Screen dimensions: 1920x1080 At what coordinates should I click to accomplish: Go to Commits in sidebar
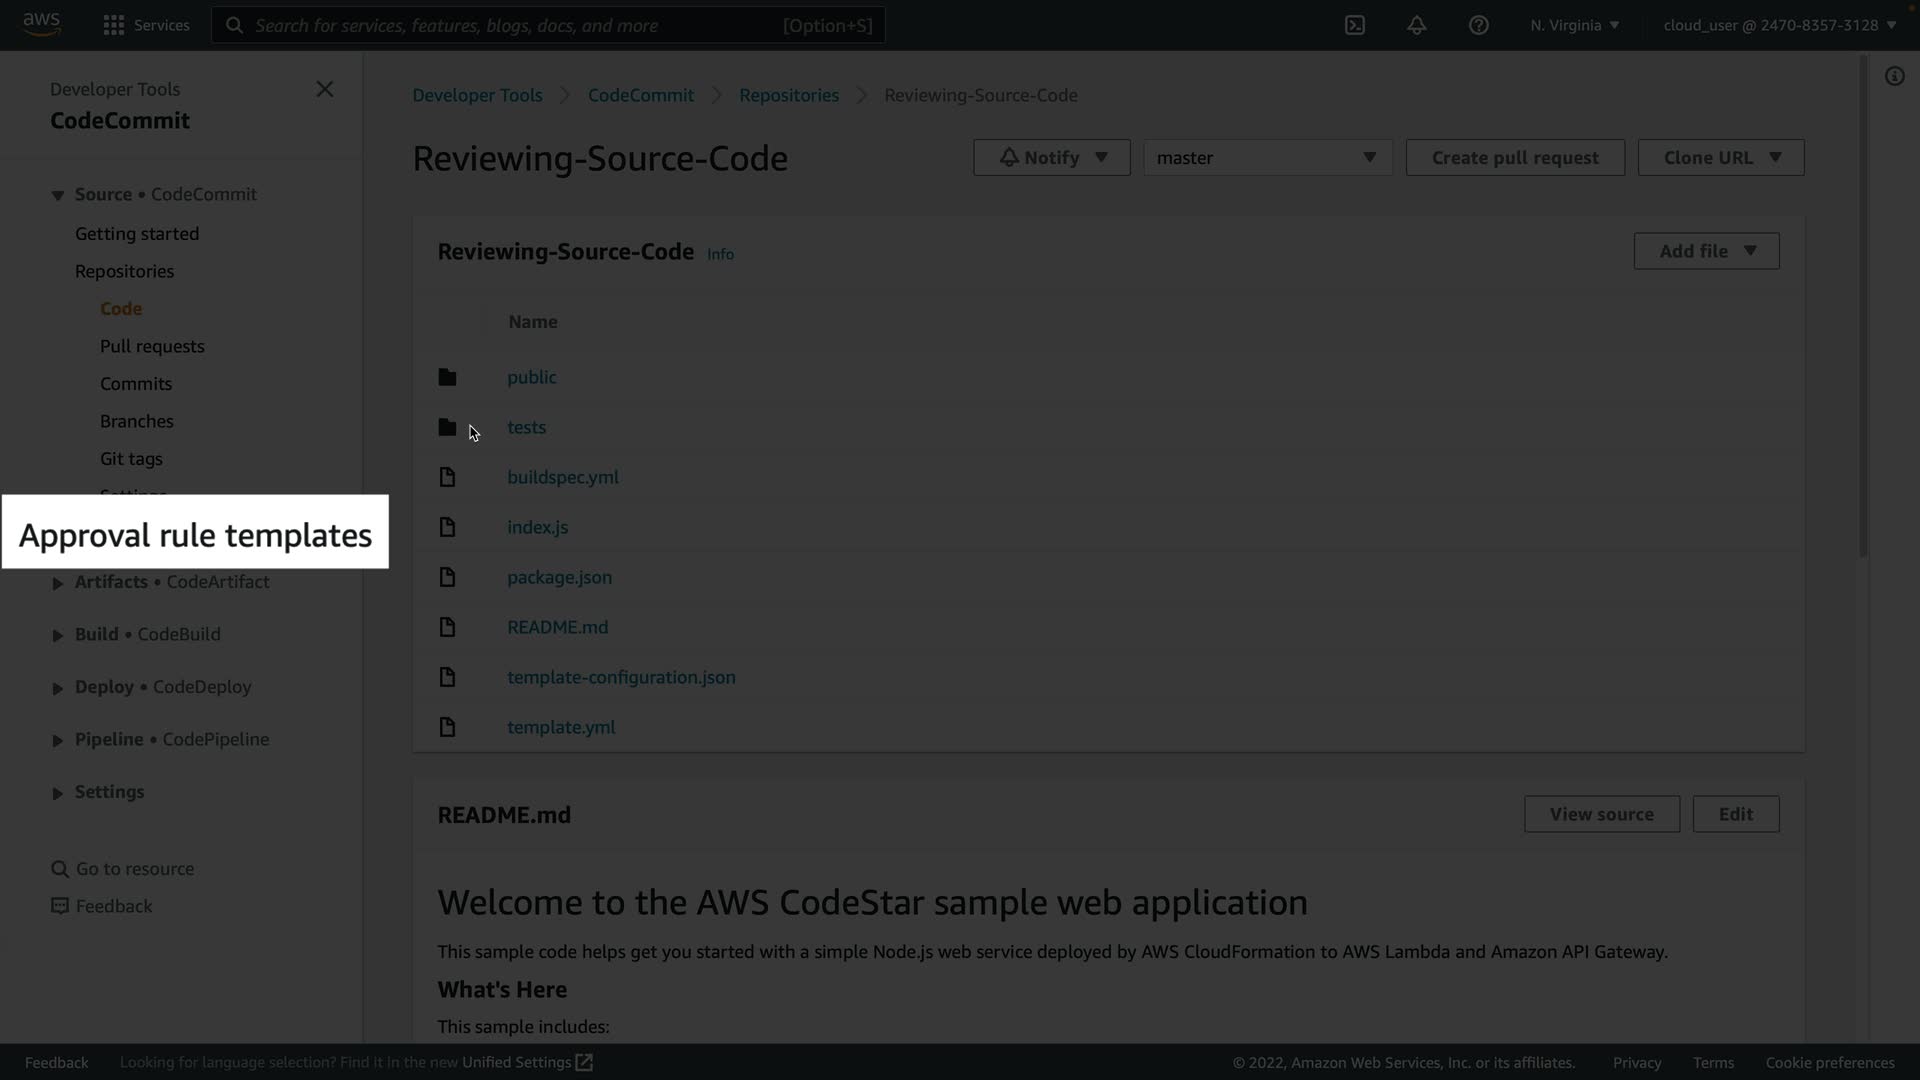point(136,384)
